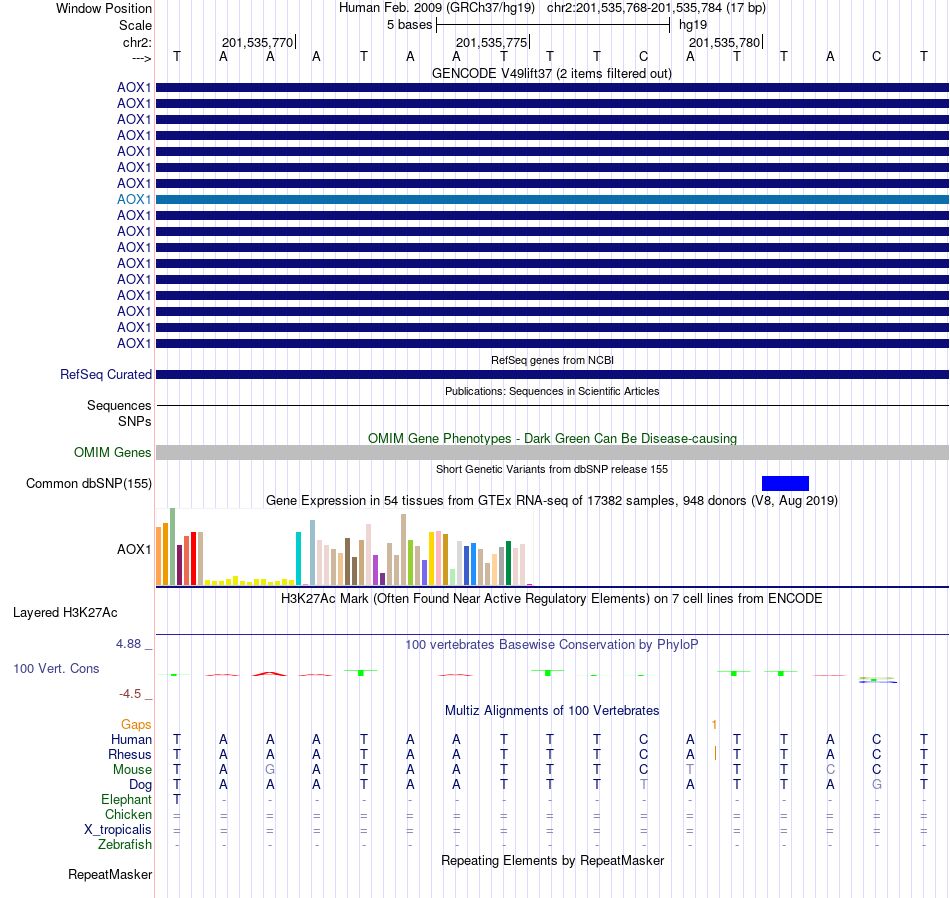Click the Human Feb. 2009 (GRCh37/hg19) assembly text
This screenshot has width=950, height=898.
click(x=437, y=8)
